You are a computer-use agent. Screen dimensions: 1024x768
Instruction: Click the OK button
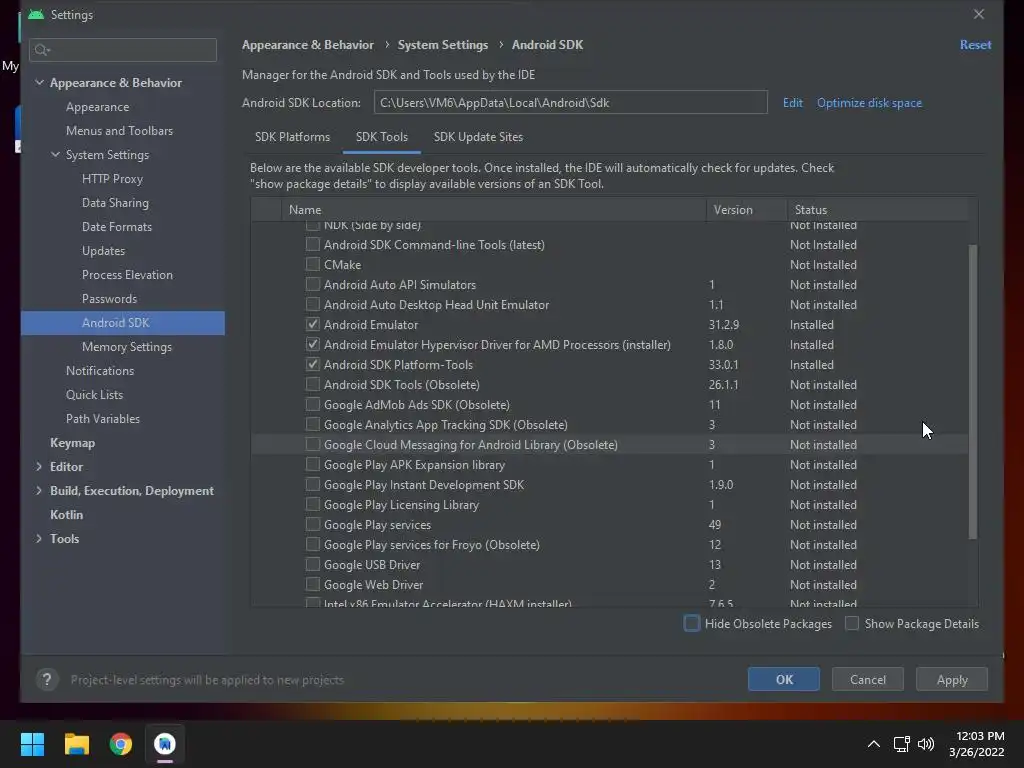[784, 679]
